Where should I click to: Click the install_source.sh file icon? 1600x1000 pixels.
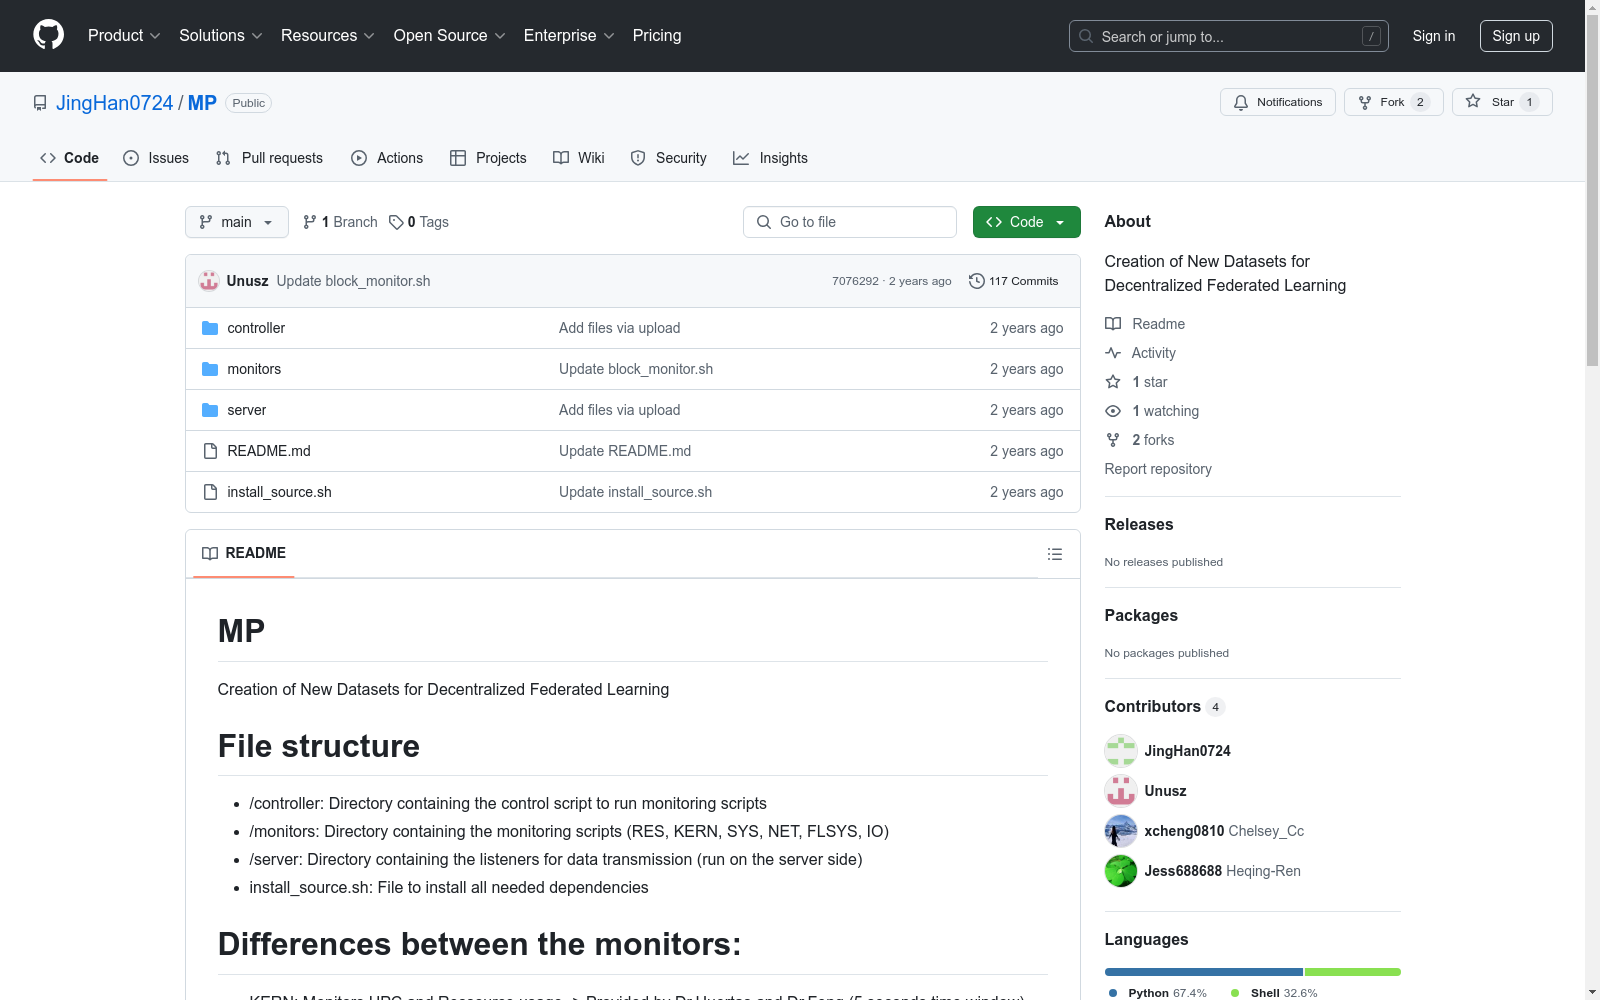pyautogui.click(x=210, y=492)
